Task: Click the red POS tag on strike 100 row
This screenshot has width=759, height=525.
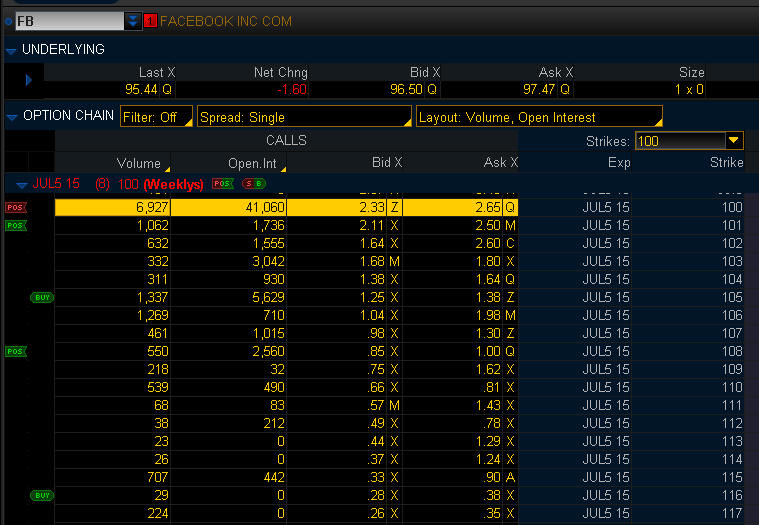Action: coord(14,207)
